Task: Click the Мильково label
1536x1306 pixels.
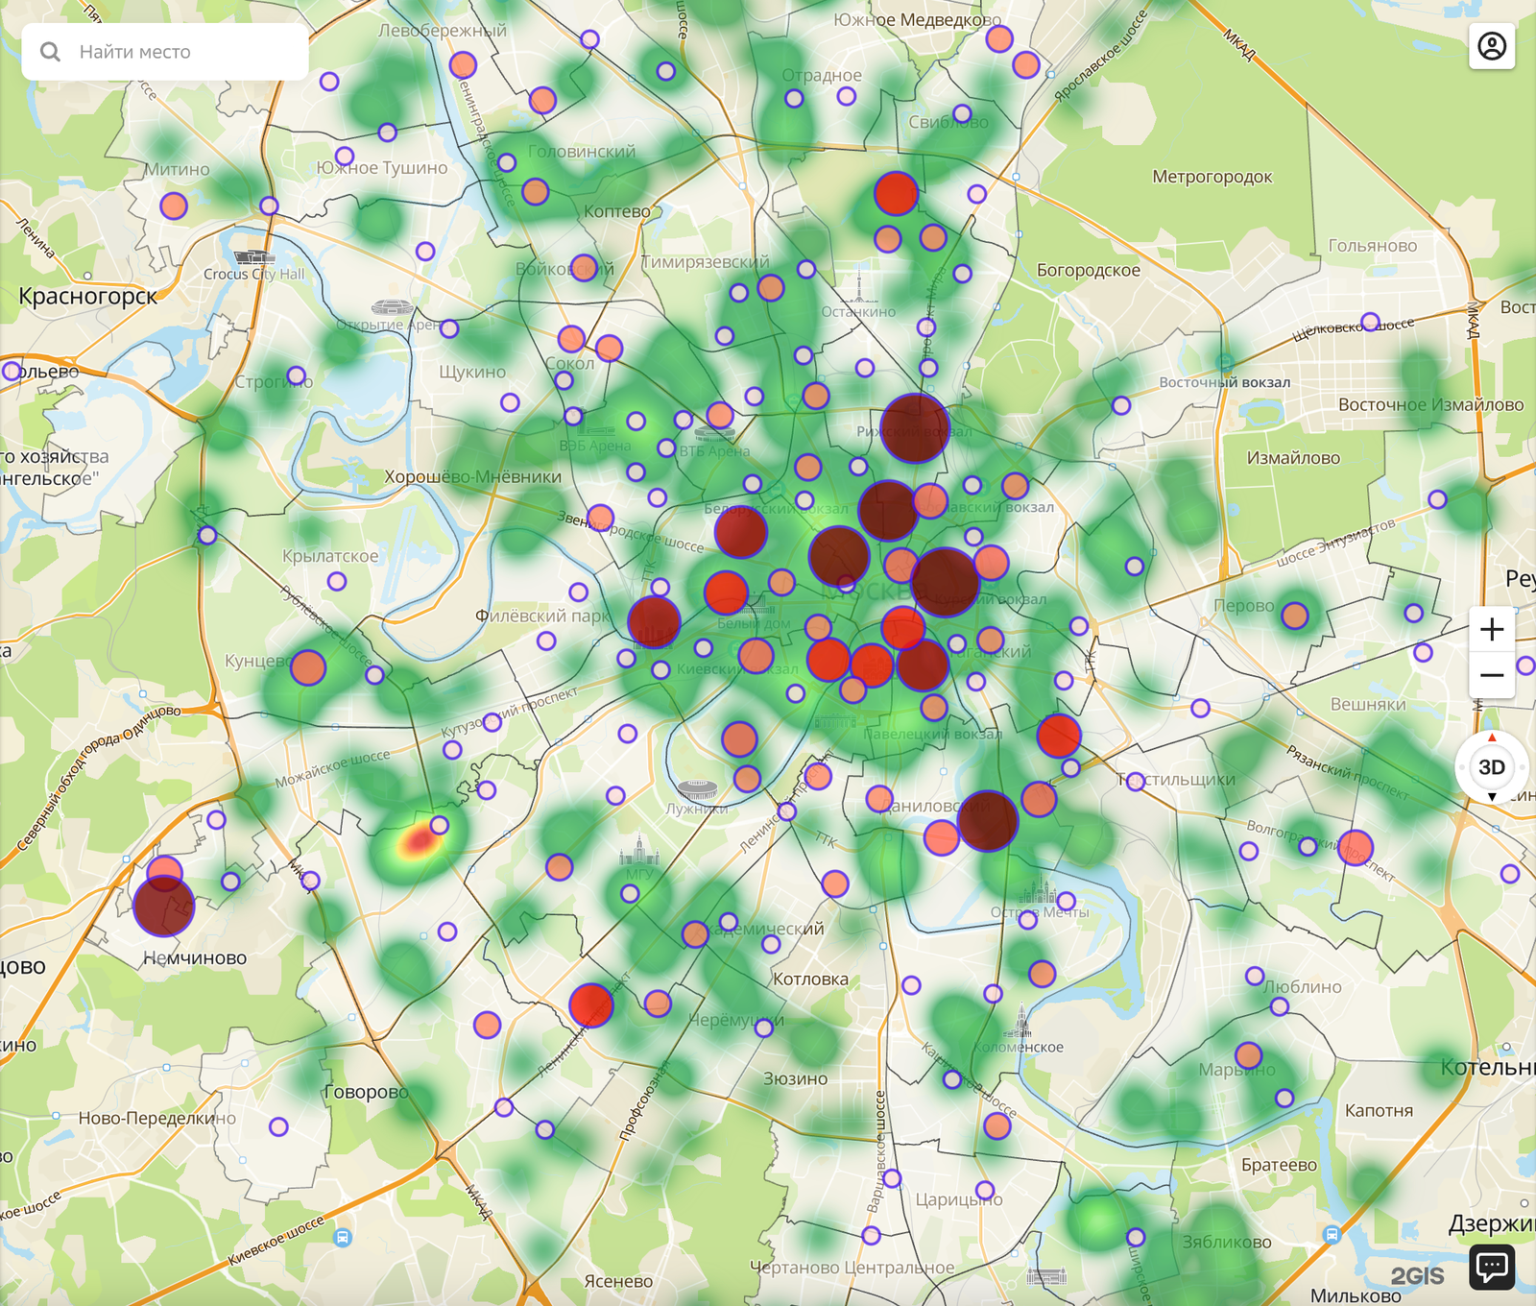Action: click(x=1356, y=1296)
